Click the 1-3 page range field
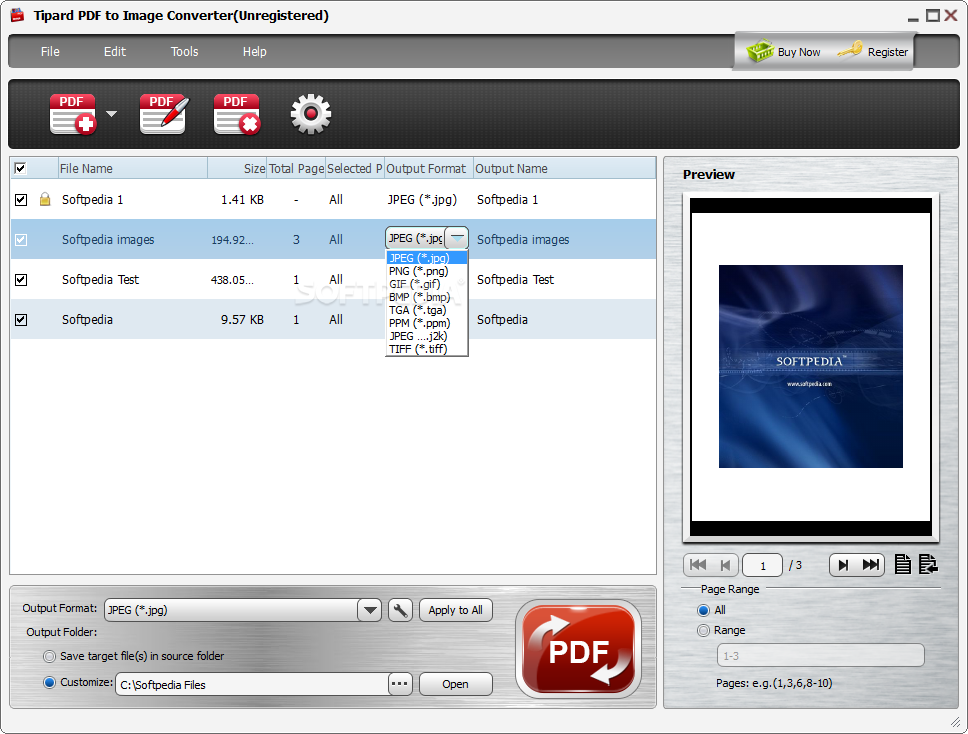The width and height of the screenshot is (968, 734). pos(820,656)
